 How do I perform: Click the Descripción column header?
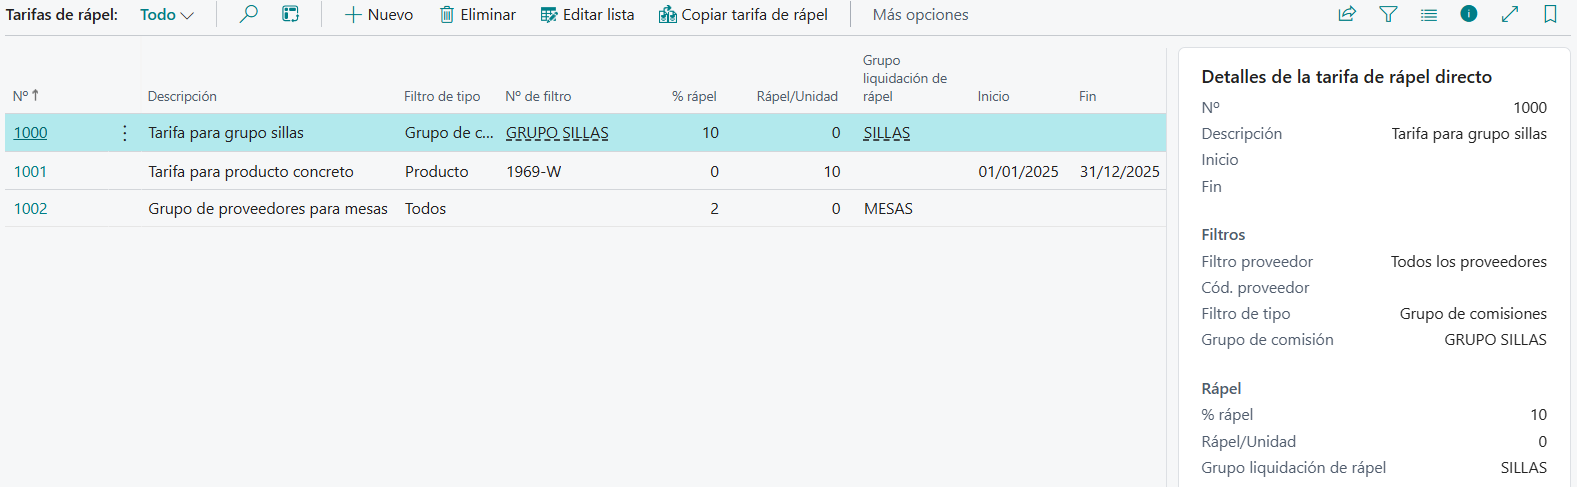point(182,97)
